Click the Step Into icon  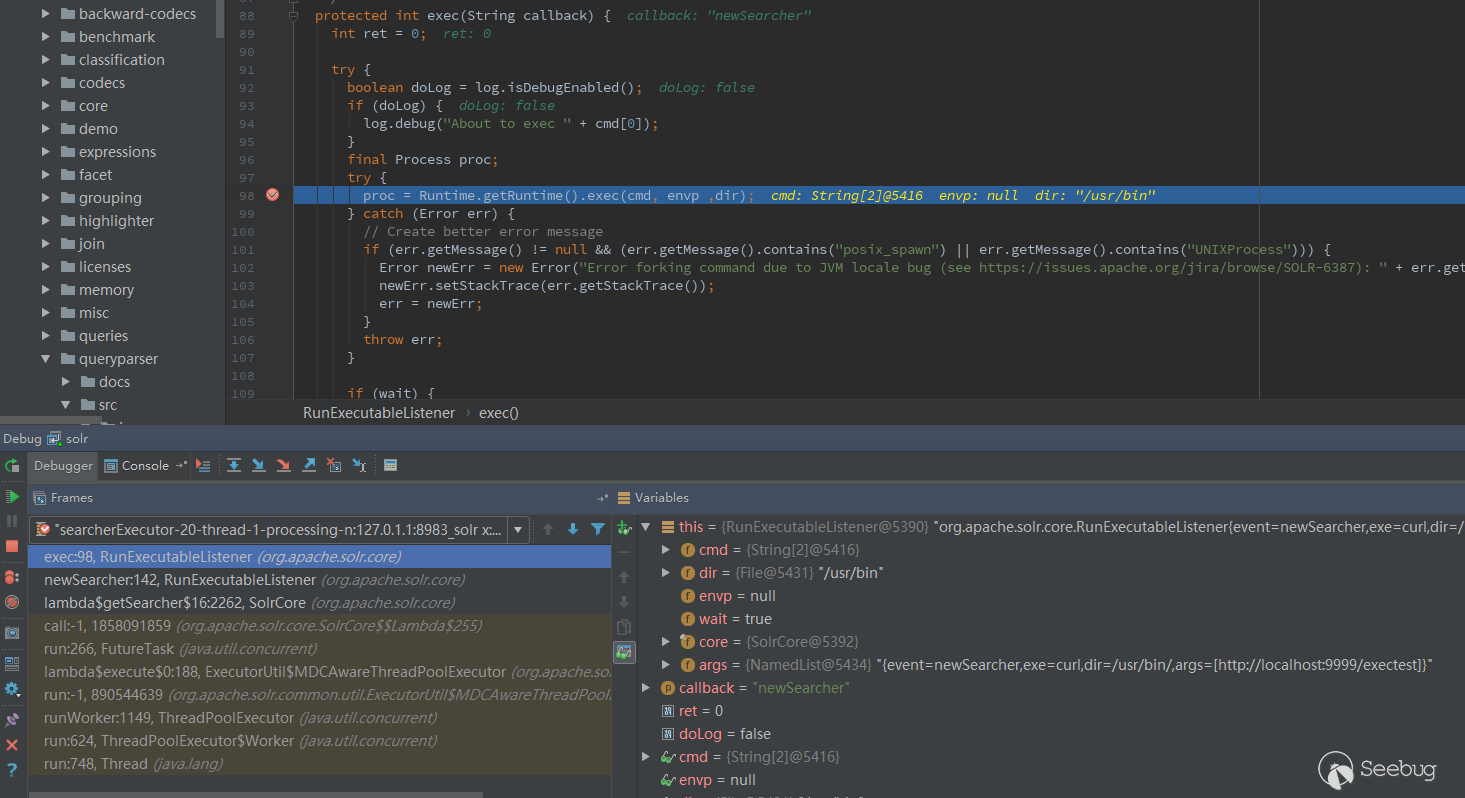tap(259, 466)
